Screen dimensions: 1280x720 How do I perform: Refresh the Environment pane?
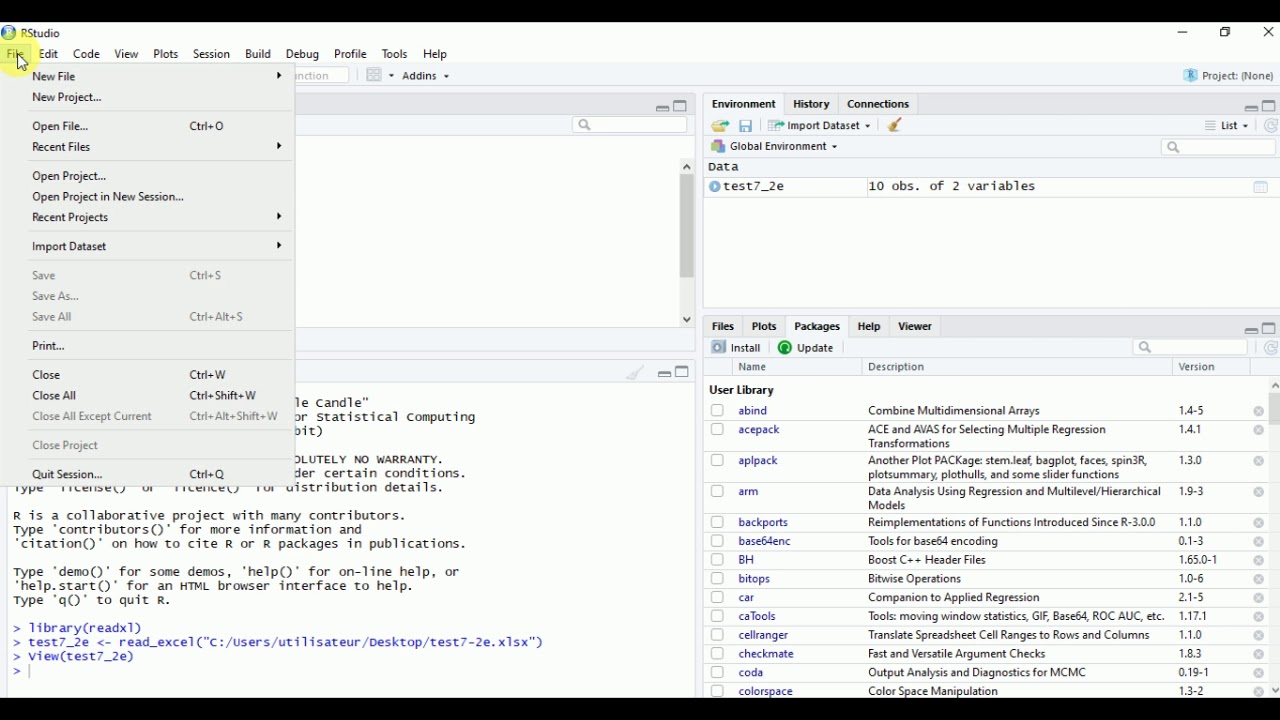[1272, 127]
